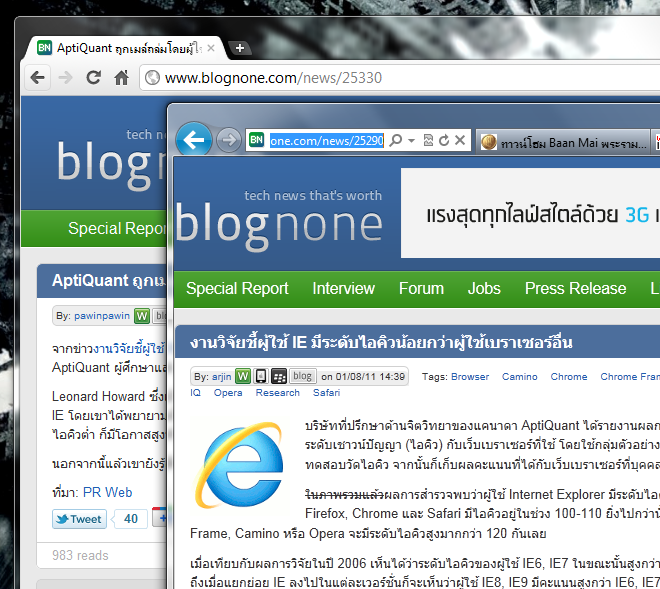Open Camino tag link
This screenshot has height=589, width=660.
coord(519,376)
